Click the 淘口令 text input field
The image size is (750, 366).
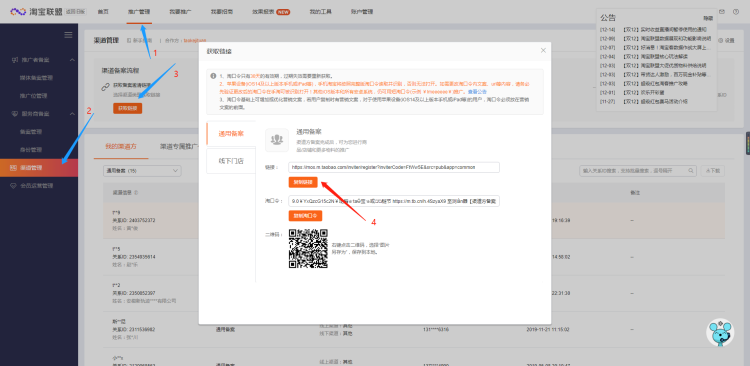tap(394, 201)
